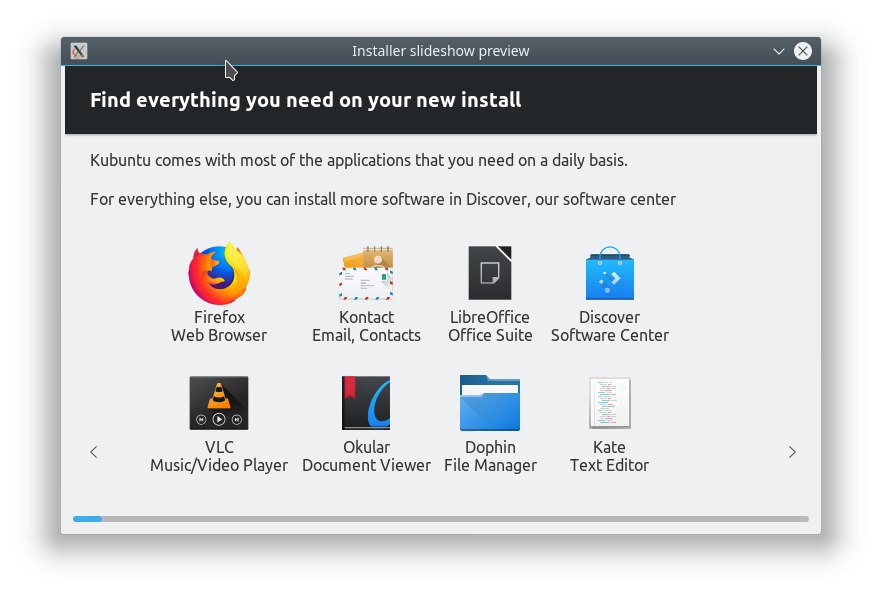This screenshot has width=882, height=595.
Task: Select the Okular document viewer icon
Action: pos(366,403)
